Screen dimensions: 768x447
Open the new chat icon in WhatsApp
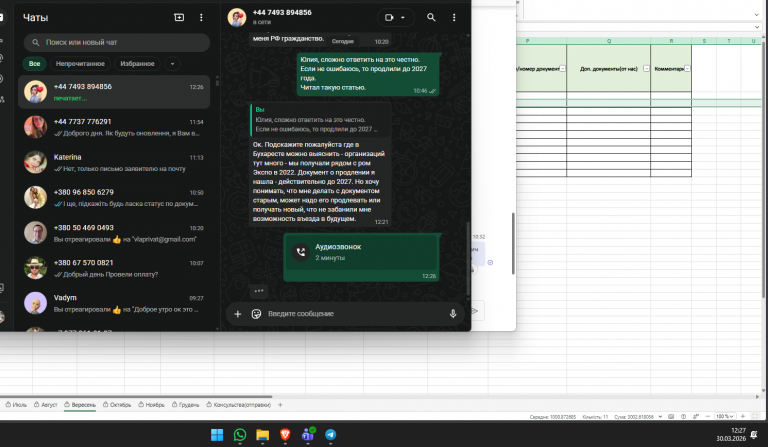click(x=179, y=17)
